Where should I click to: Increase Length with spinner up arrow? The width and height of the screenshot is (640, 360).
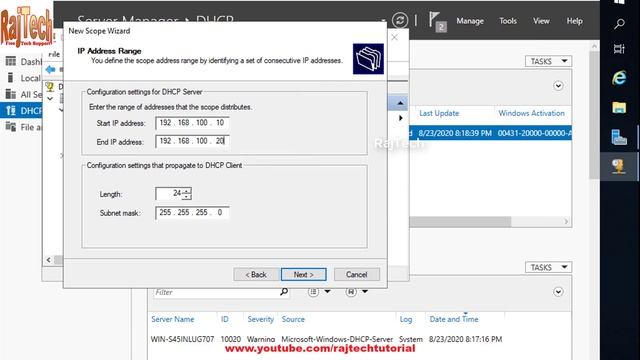pos(187,191)
